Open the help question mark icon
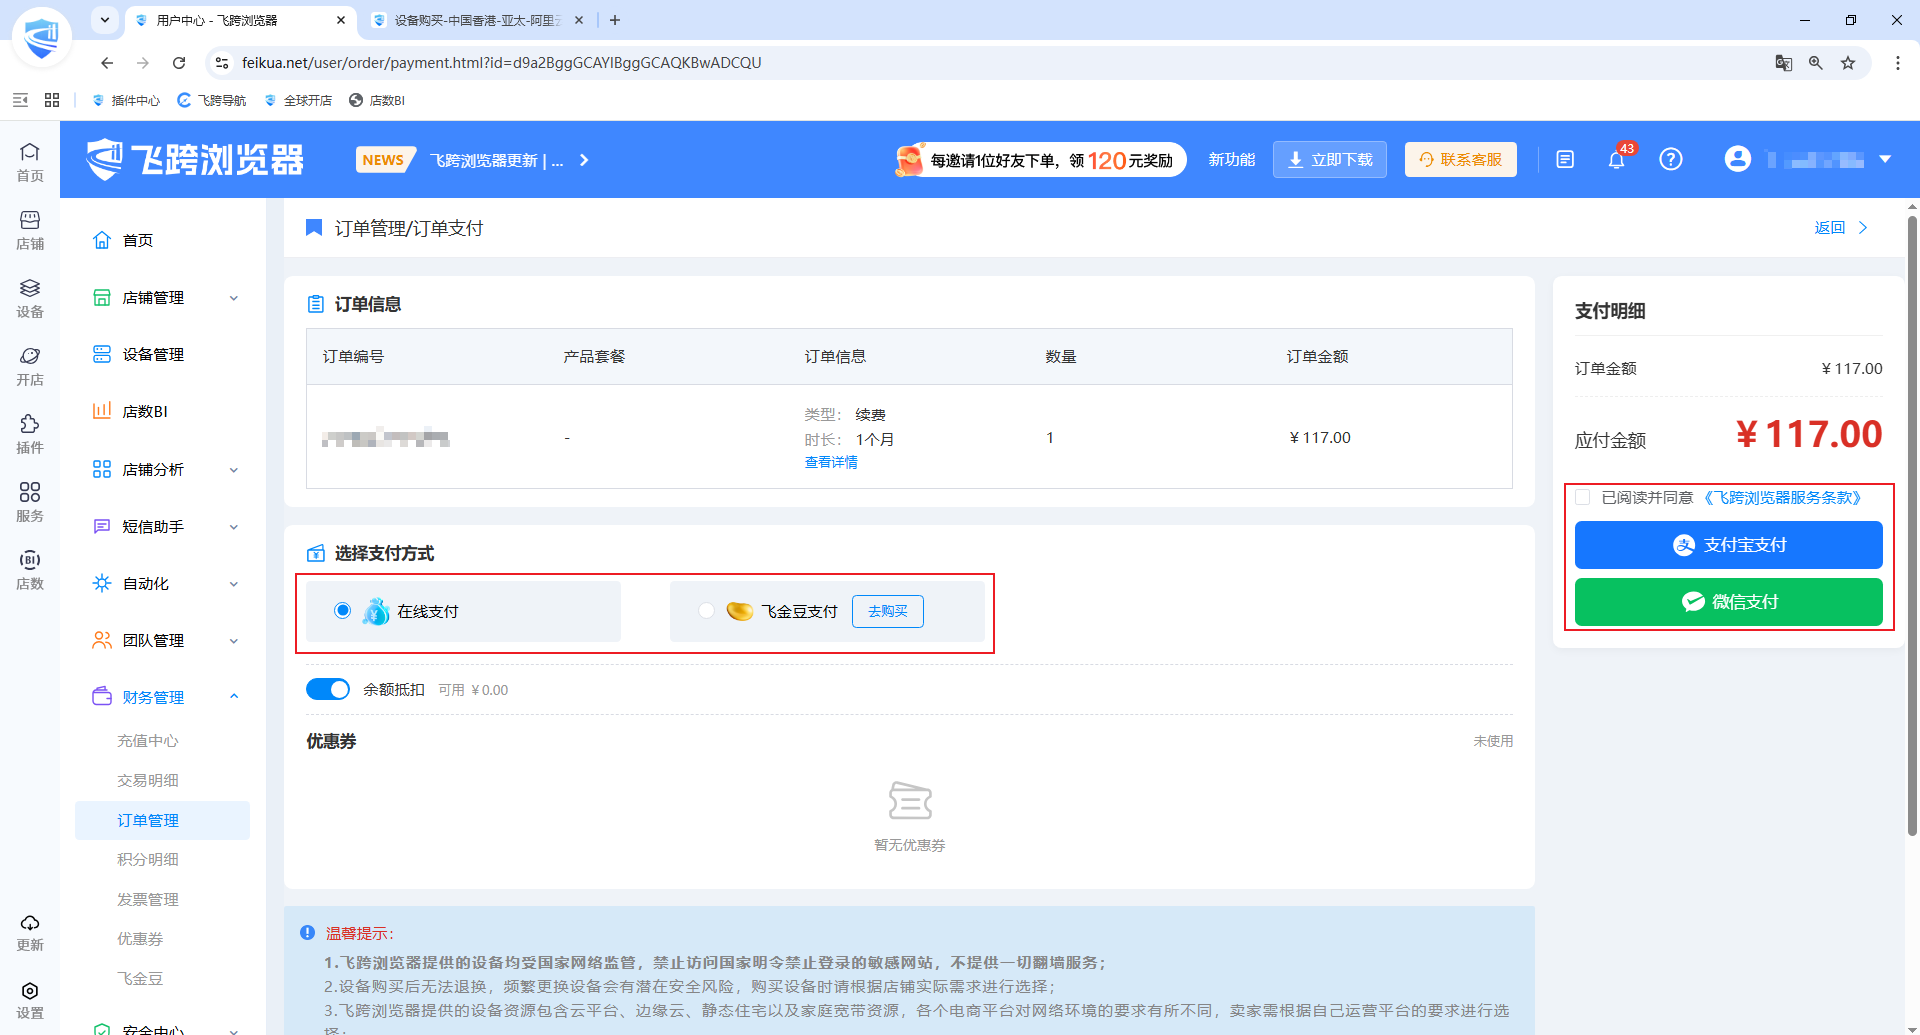 pyautogui.click(x=1671, y=160)
